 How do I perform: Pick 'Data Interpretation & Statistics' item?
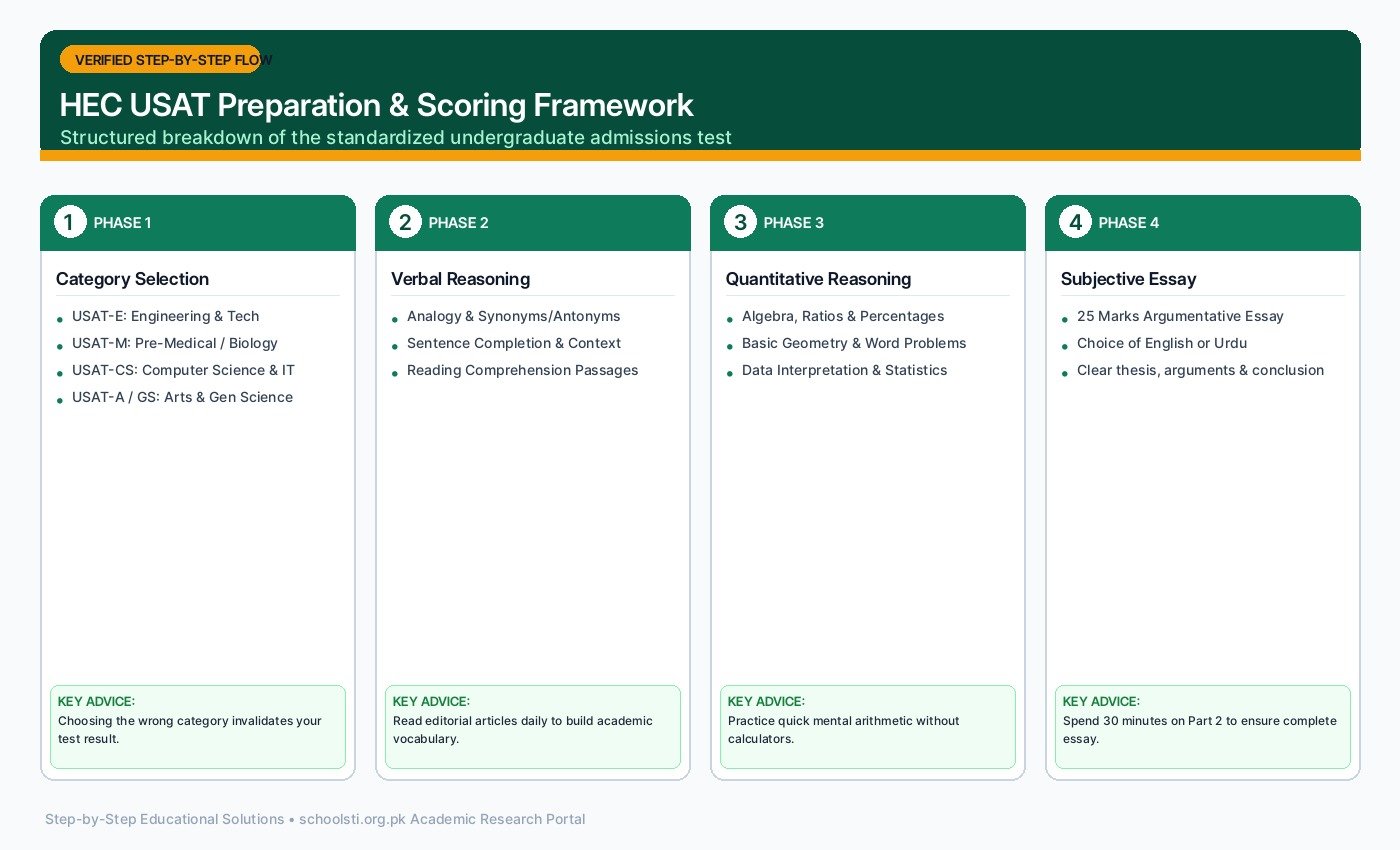[845, 370]
